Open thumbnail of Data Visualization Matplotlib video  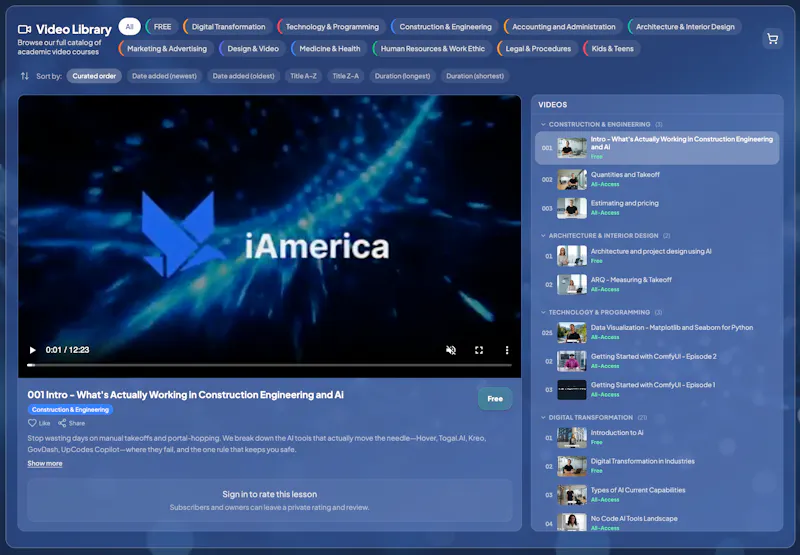click(572, 333)
